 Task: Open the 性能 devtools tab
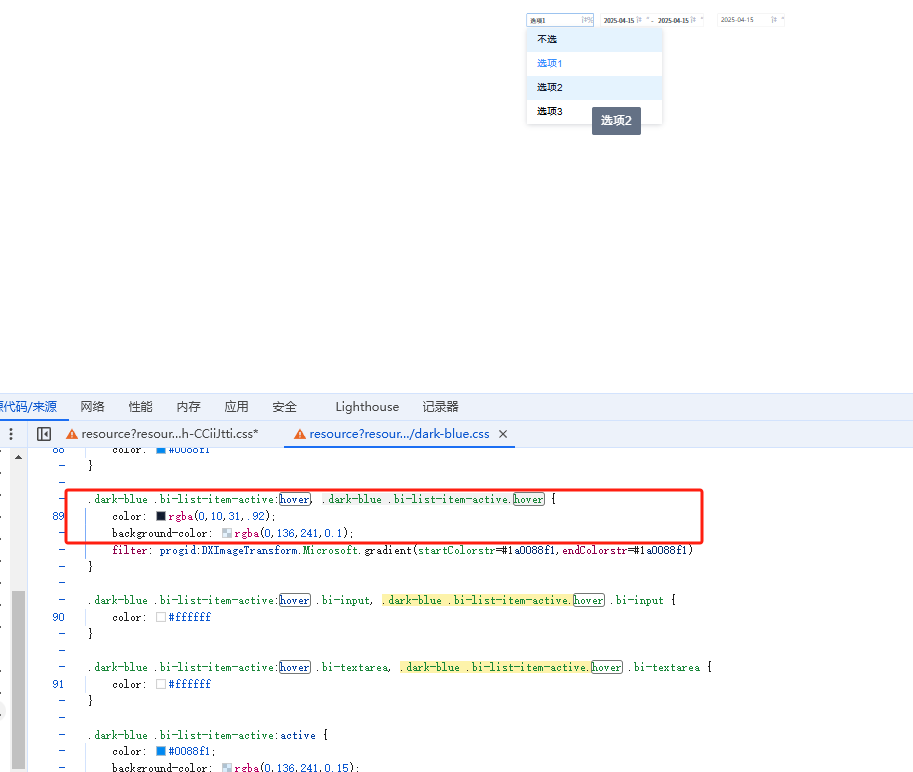point(140,406)
